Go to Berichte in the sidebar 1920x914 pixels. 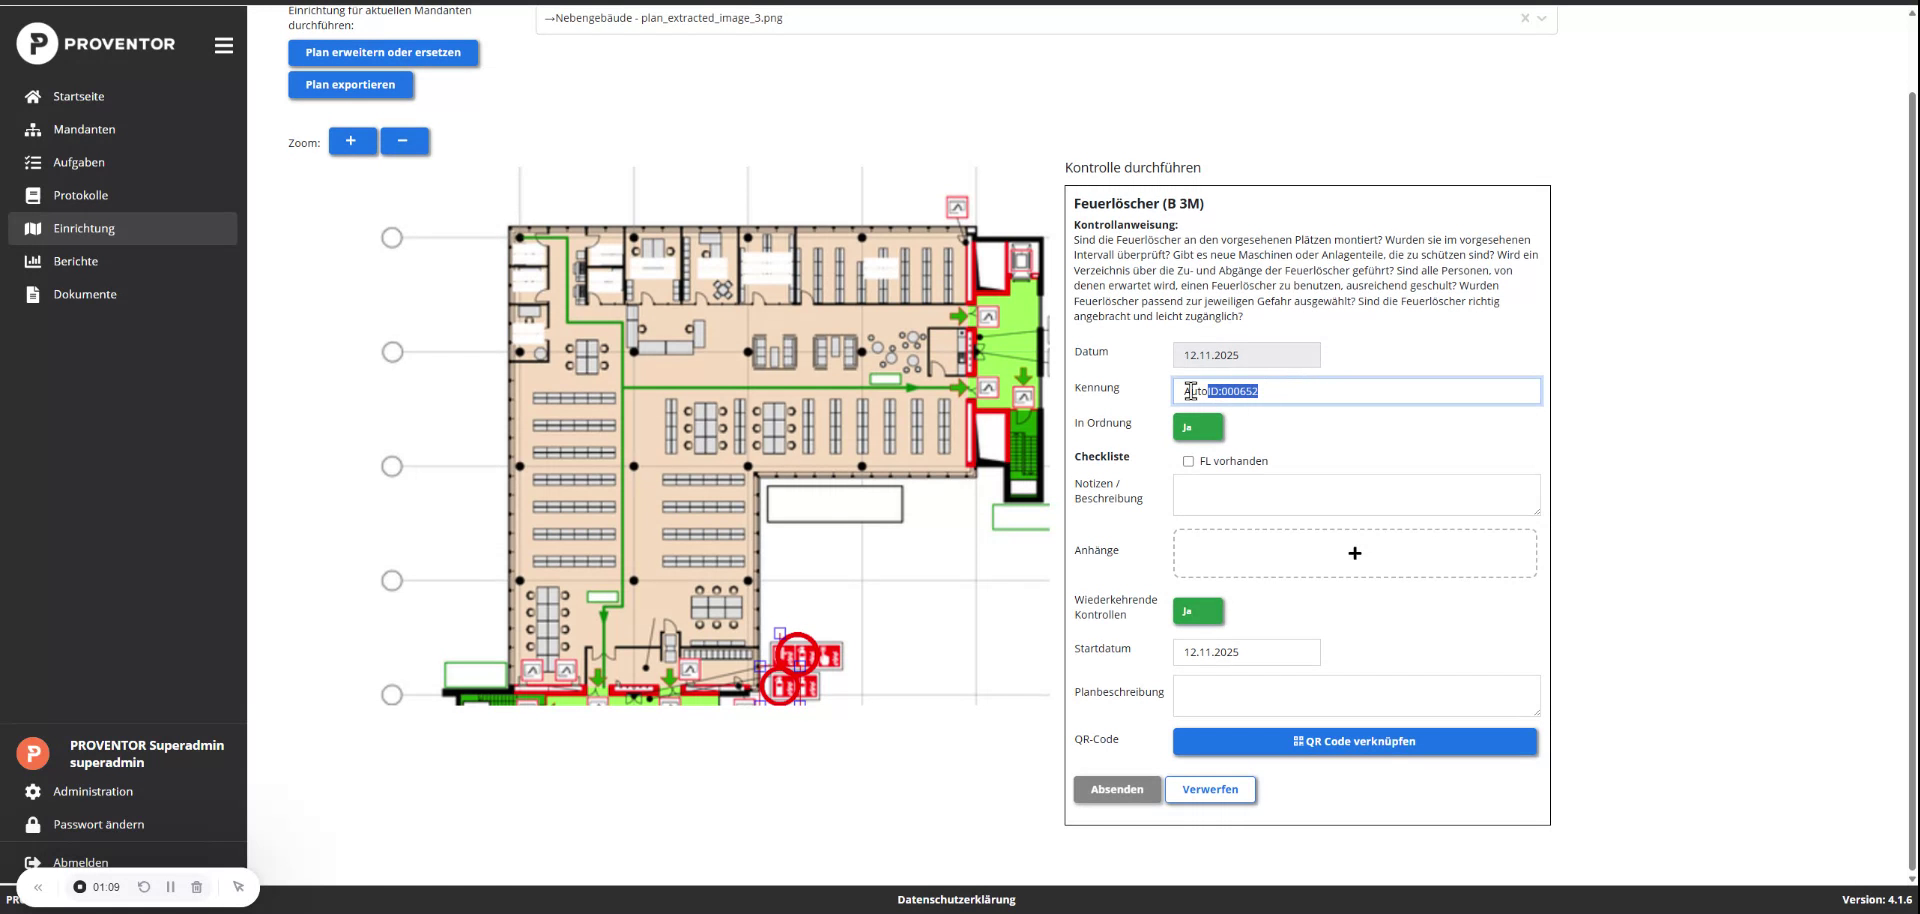coord(76,262)
